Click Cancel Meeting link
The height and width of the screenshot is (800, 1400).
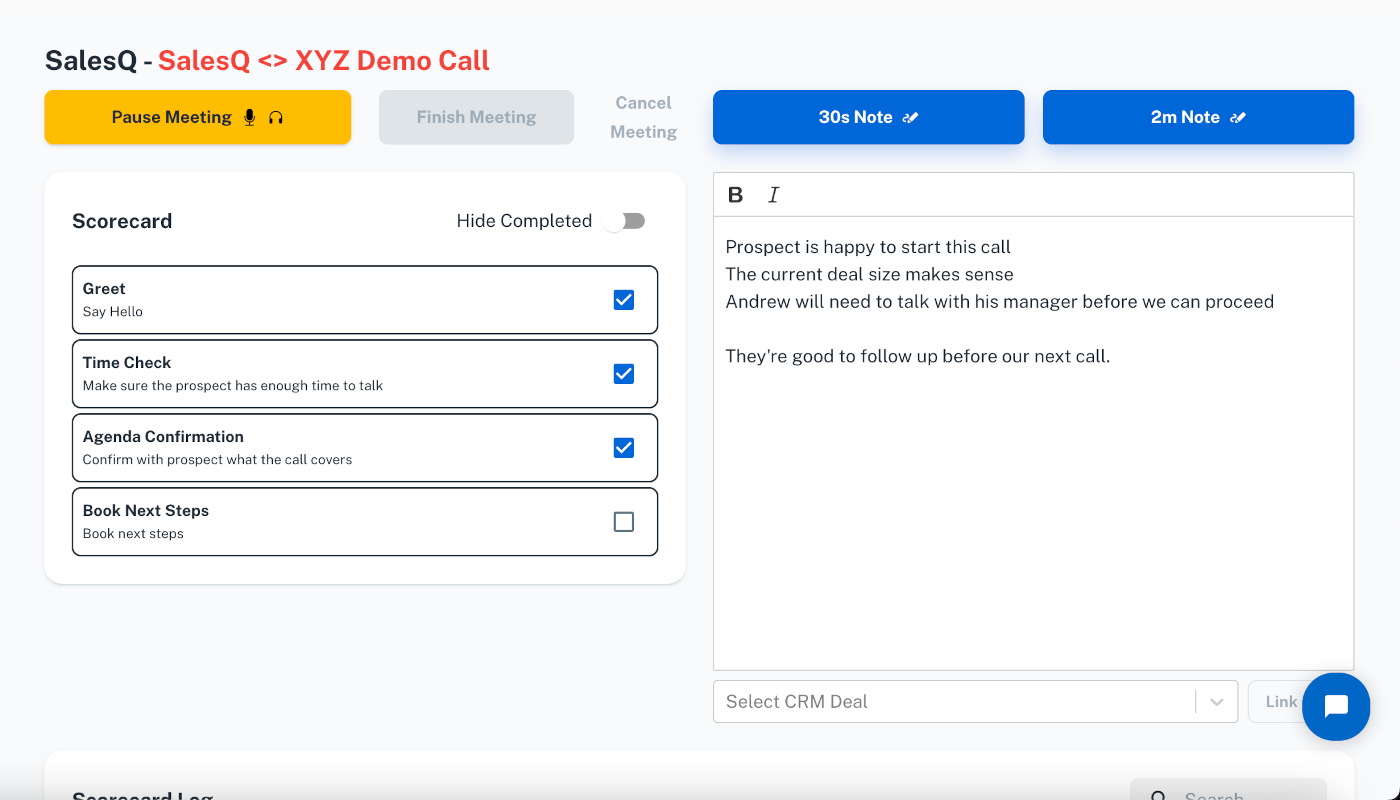tap(643, 117)
